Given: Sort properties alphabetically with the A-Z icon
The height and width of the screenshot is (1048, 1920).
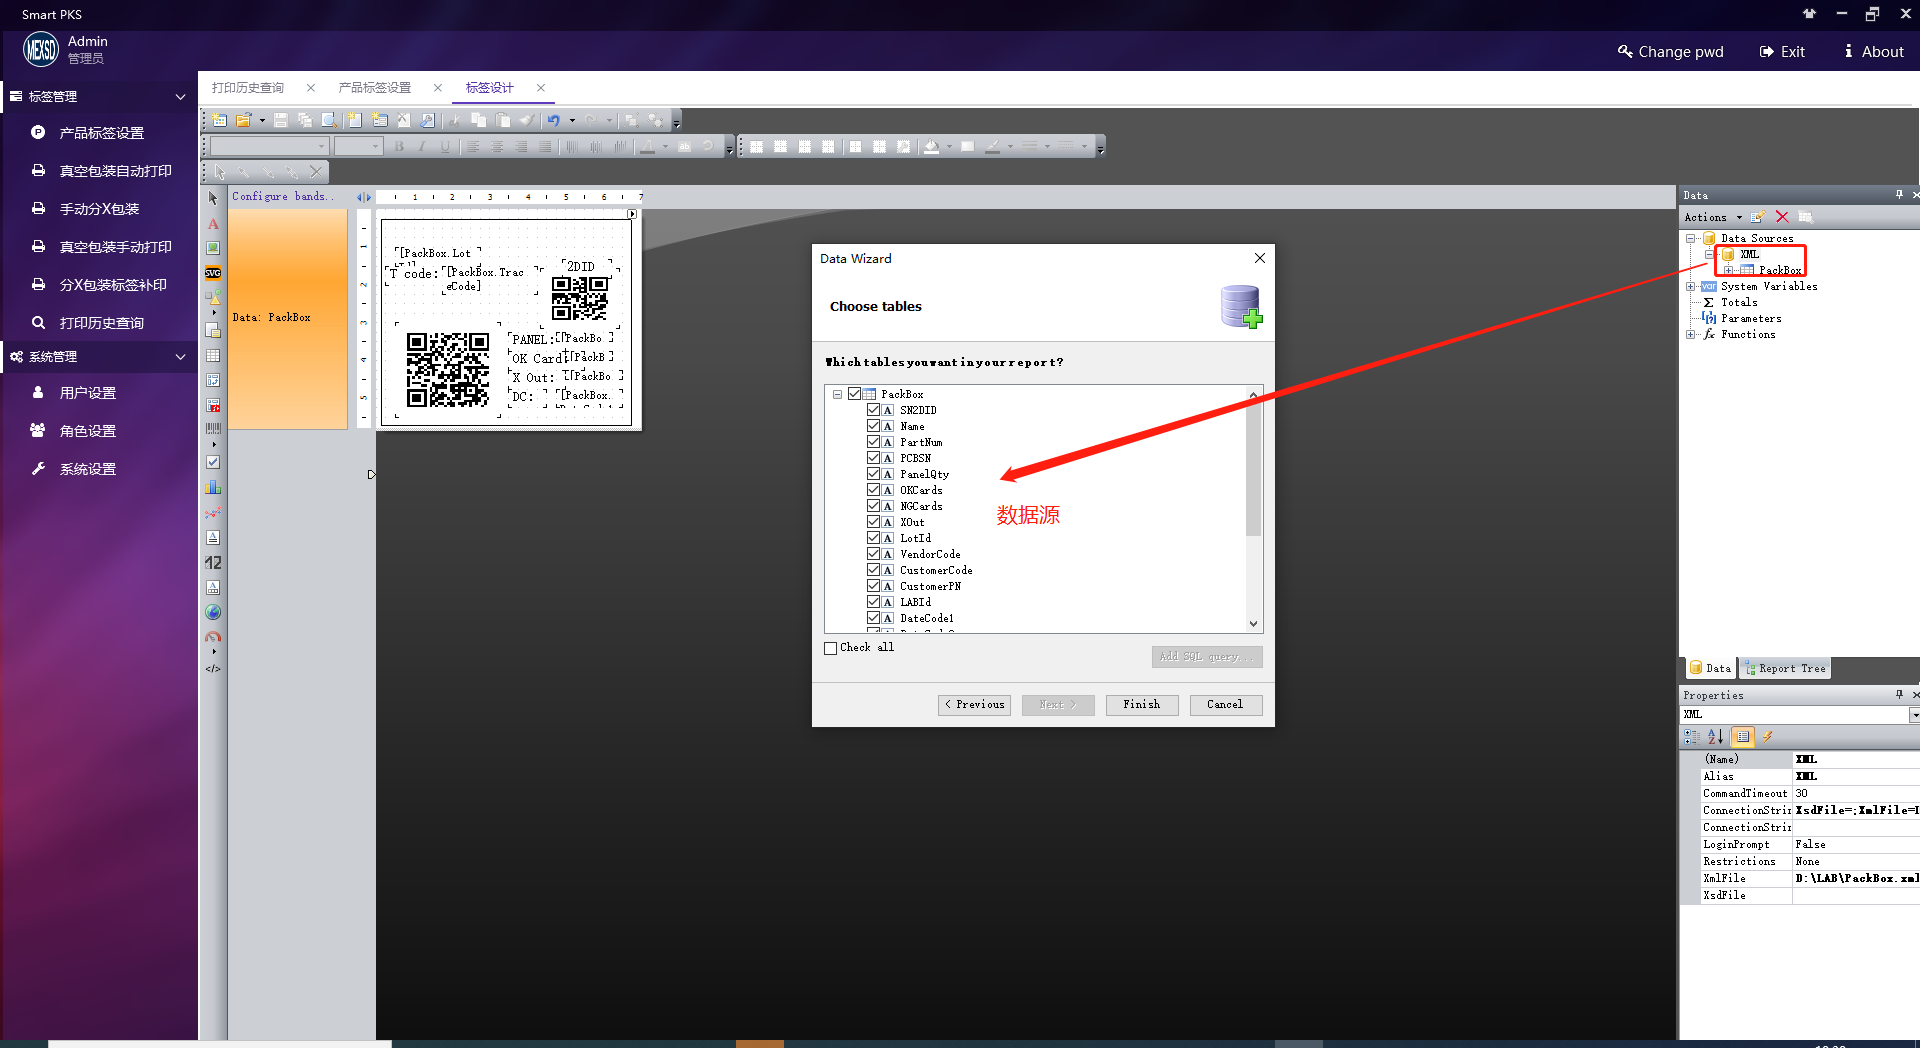Looking at the screenshot, I should click(x=1716, y=737).
